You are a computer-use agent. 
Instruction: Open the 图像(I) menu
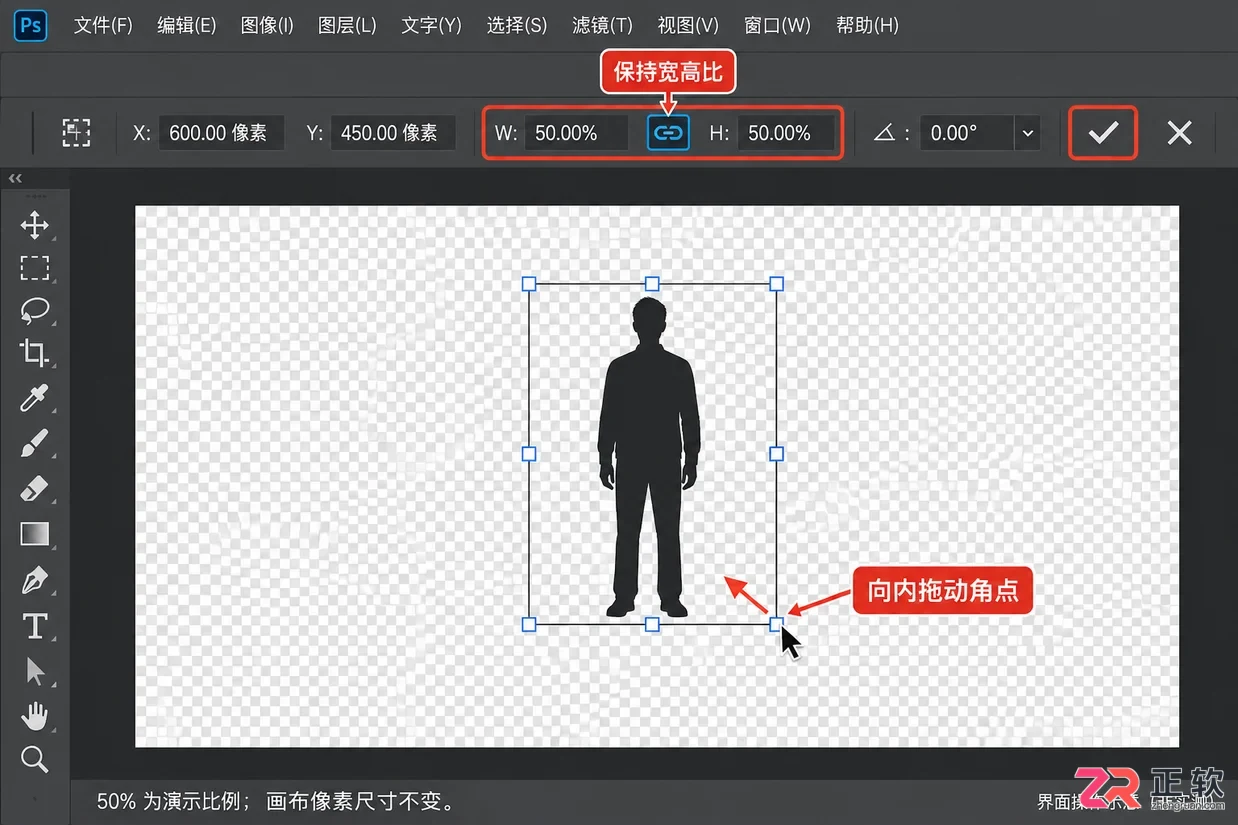267,25
